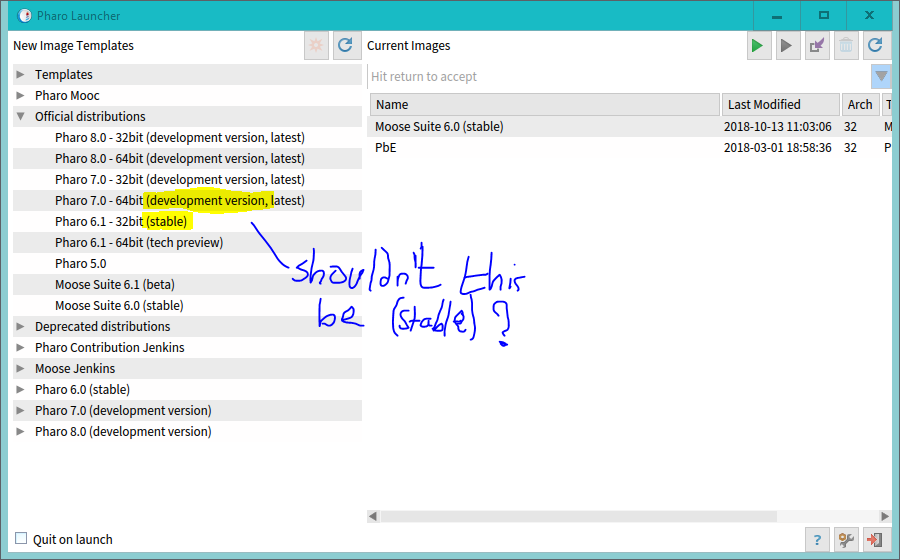Launch image without settings using gray play button
The image size is (900, 560).
pos(787,45)
